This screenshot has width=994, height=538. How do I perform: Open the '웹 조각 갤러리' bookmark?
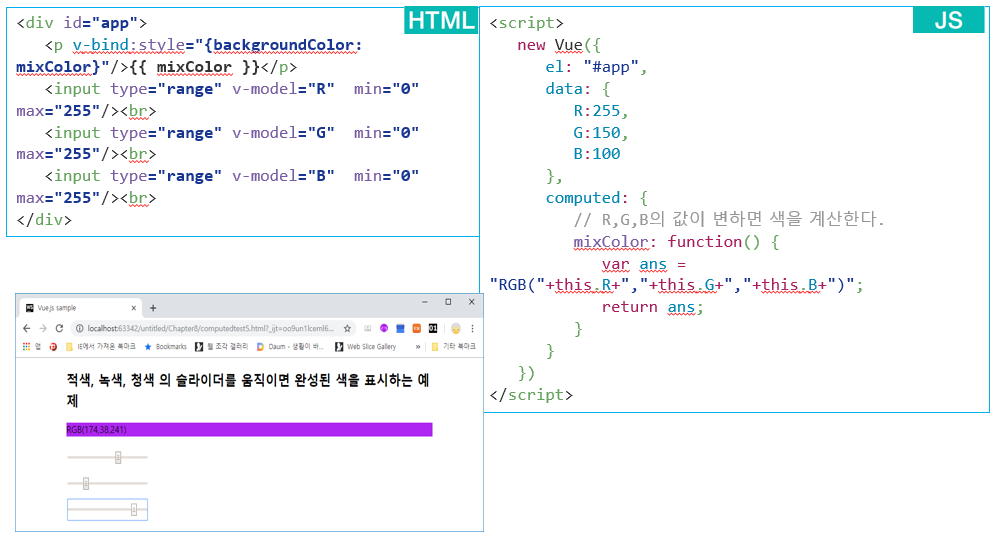221,347
